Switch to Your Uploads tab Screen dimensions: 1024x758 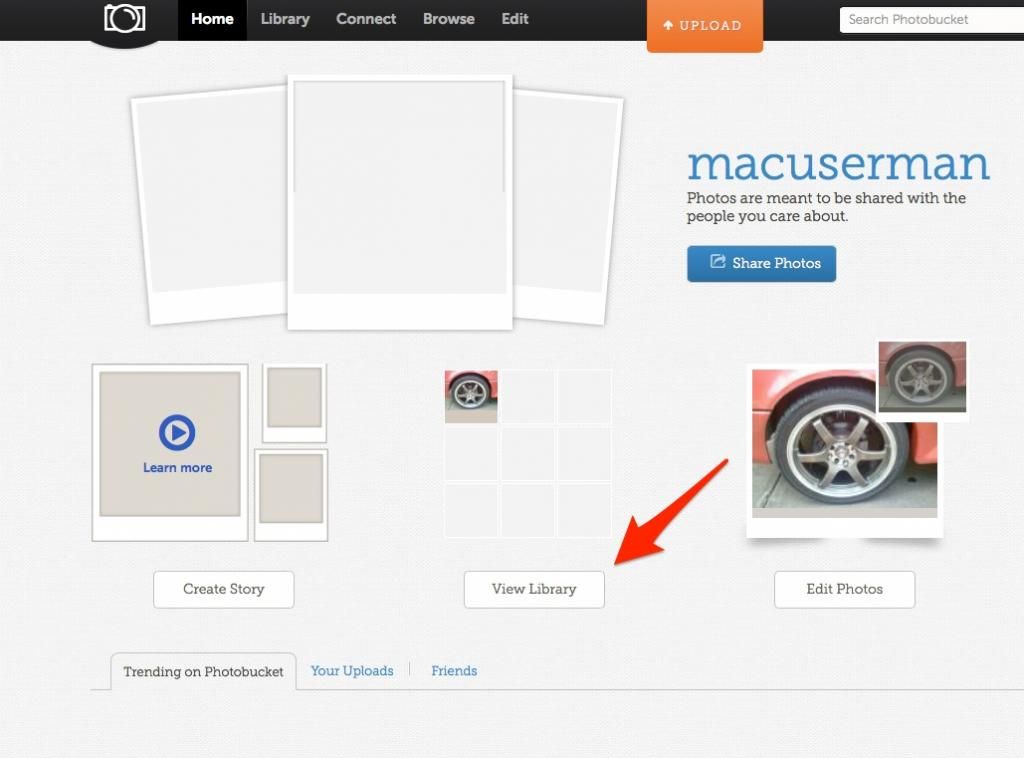coord(352,671)
